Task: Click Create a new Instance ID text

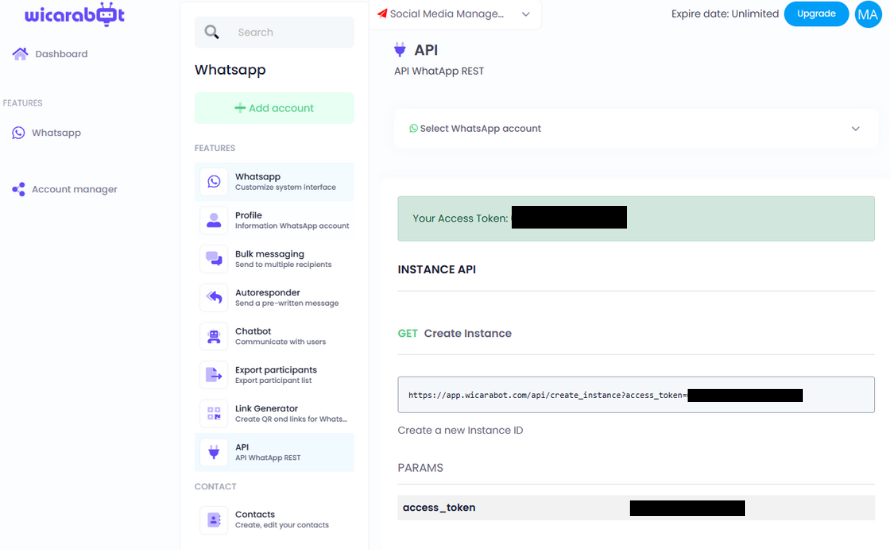Action: pyautogui.click(x=460, y=430)
